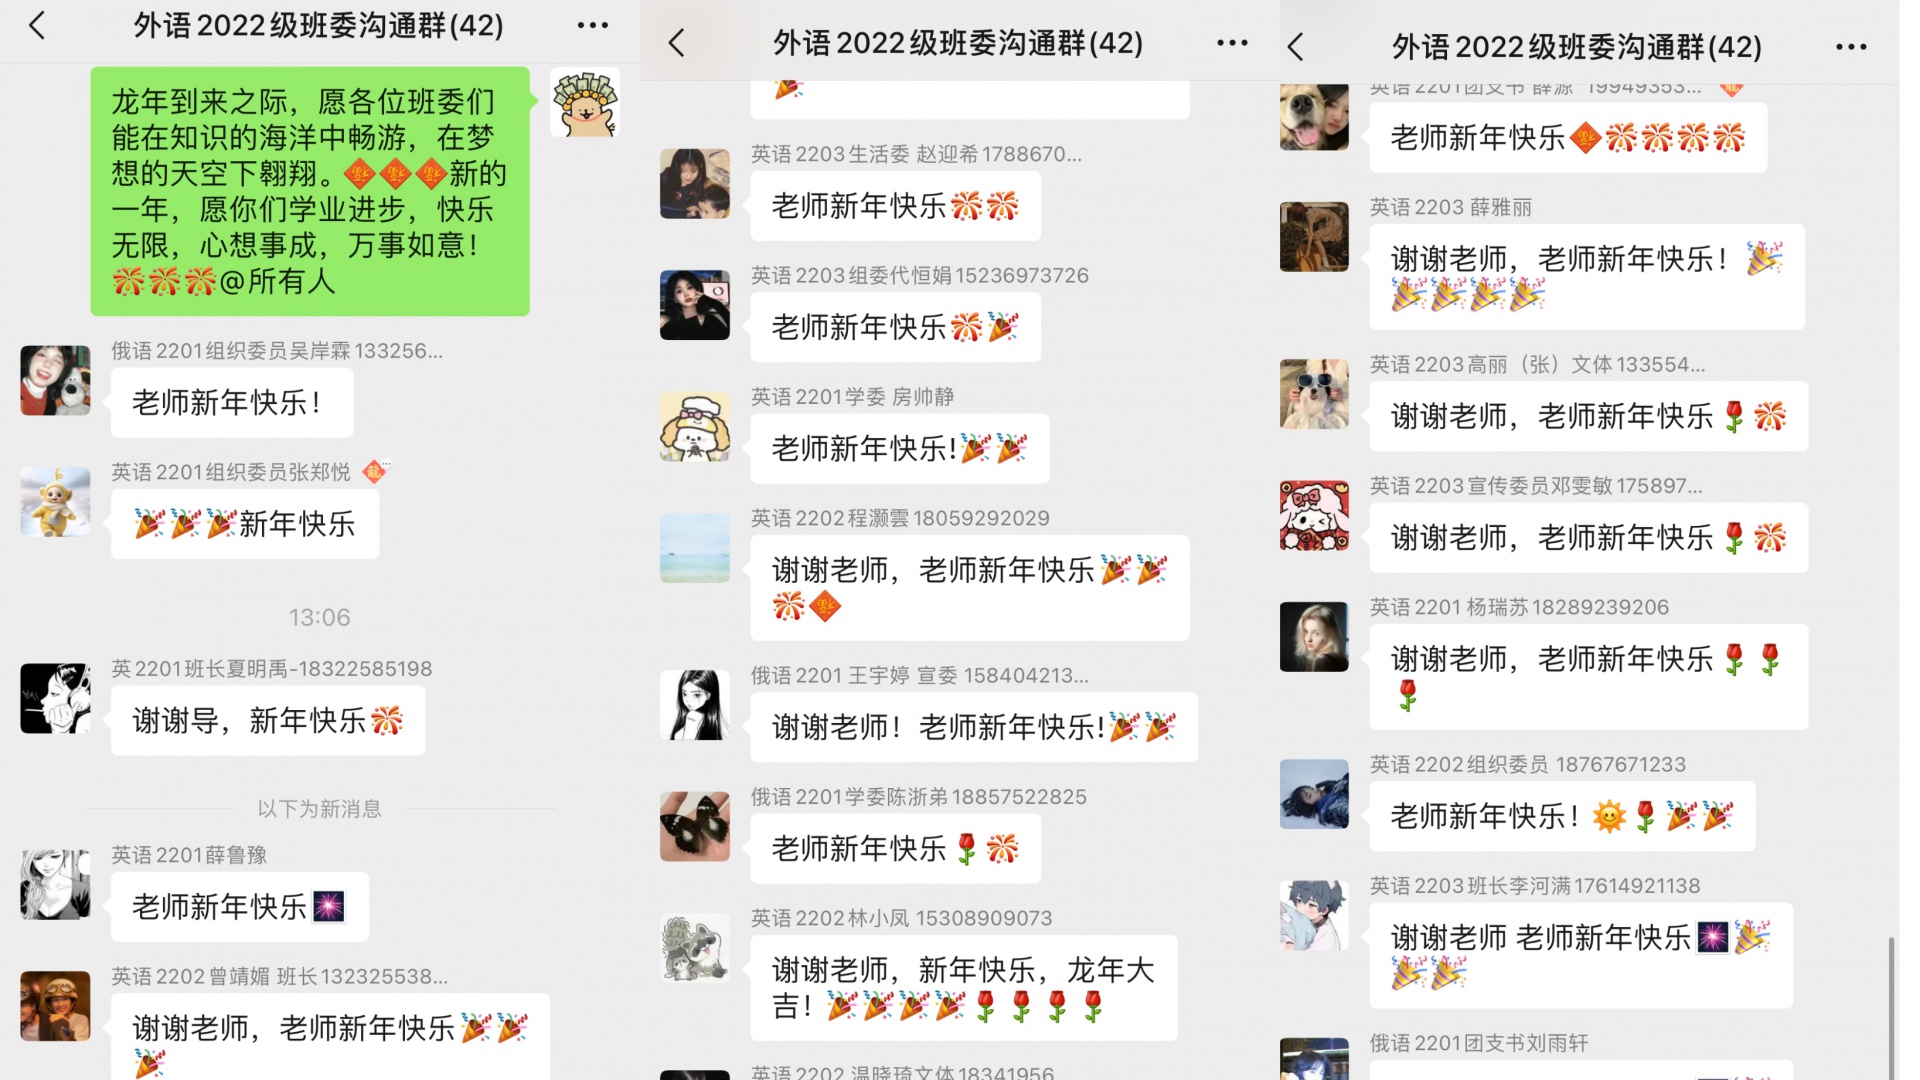Tap the @所有人 mention in green message
This screenshot has height=1080, width=1920.
point(277,282)
